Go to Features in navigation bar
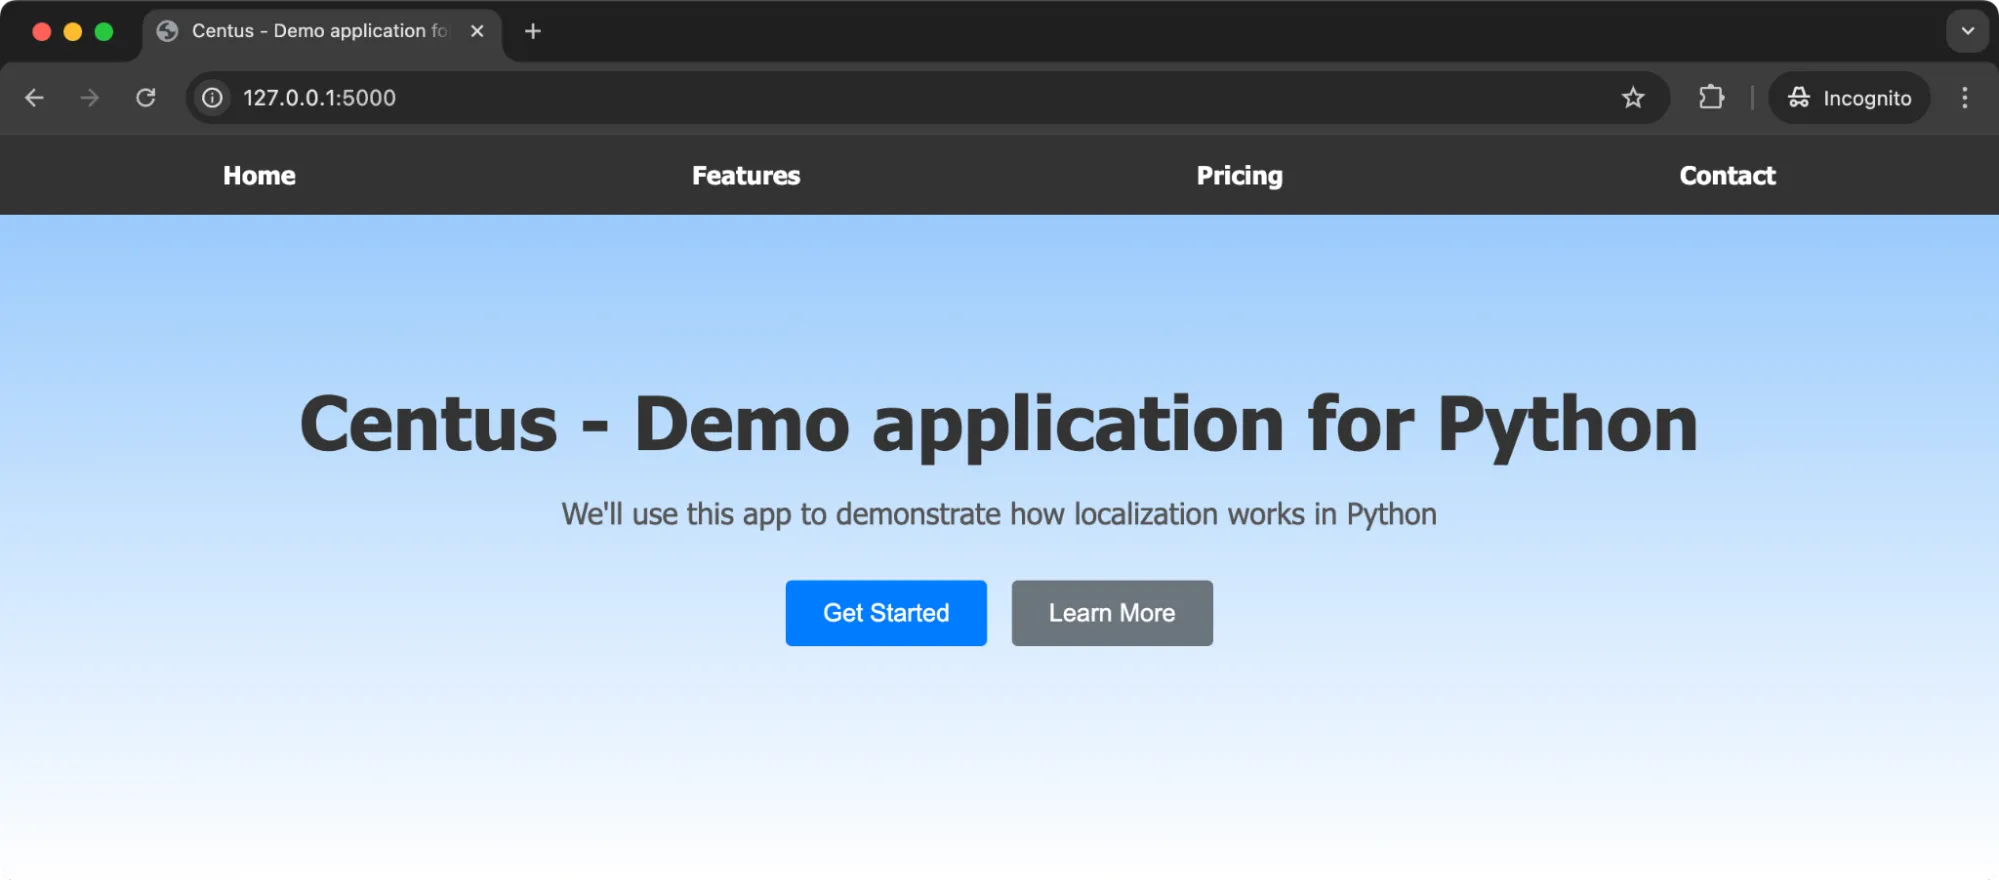 tap(746, 176)
